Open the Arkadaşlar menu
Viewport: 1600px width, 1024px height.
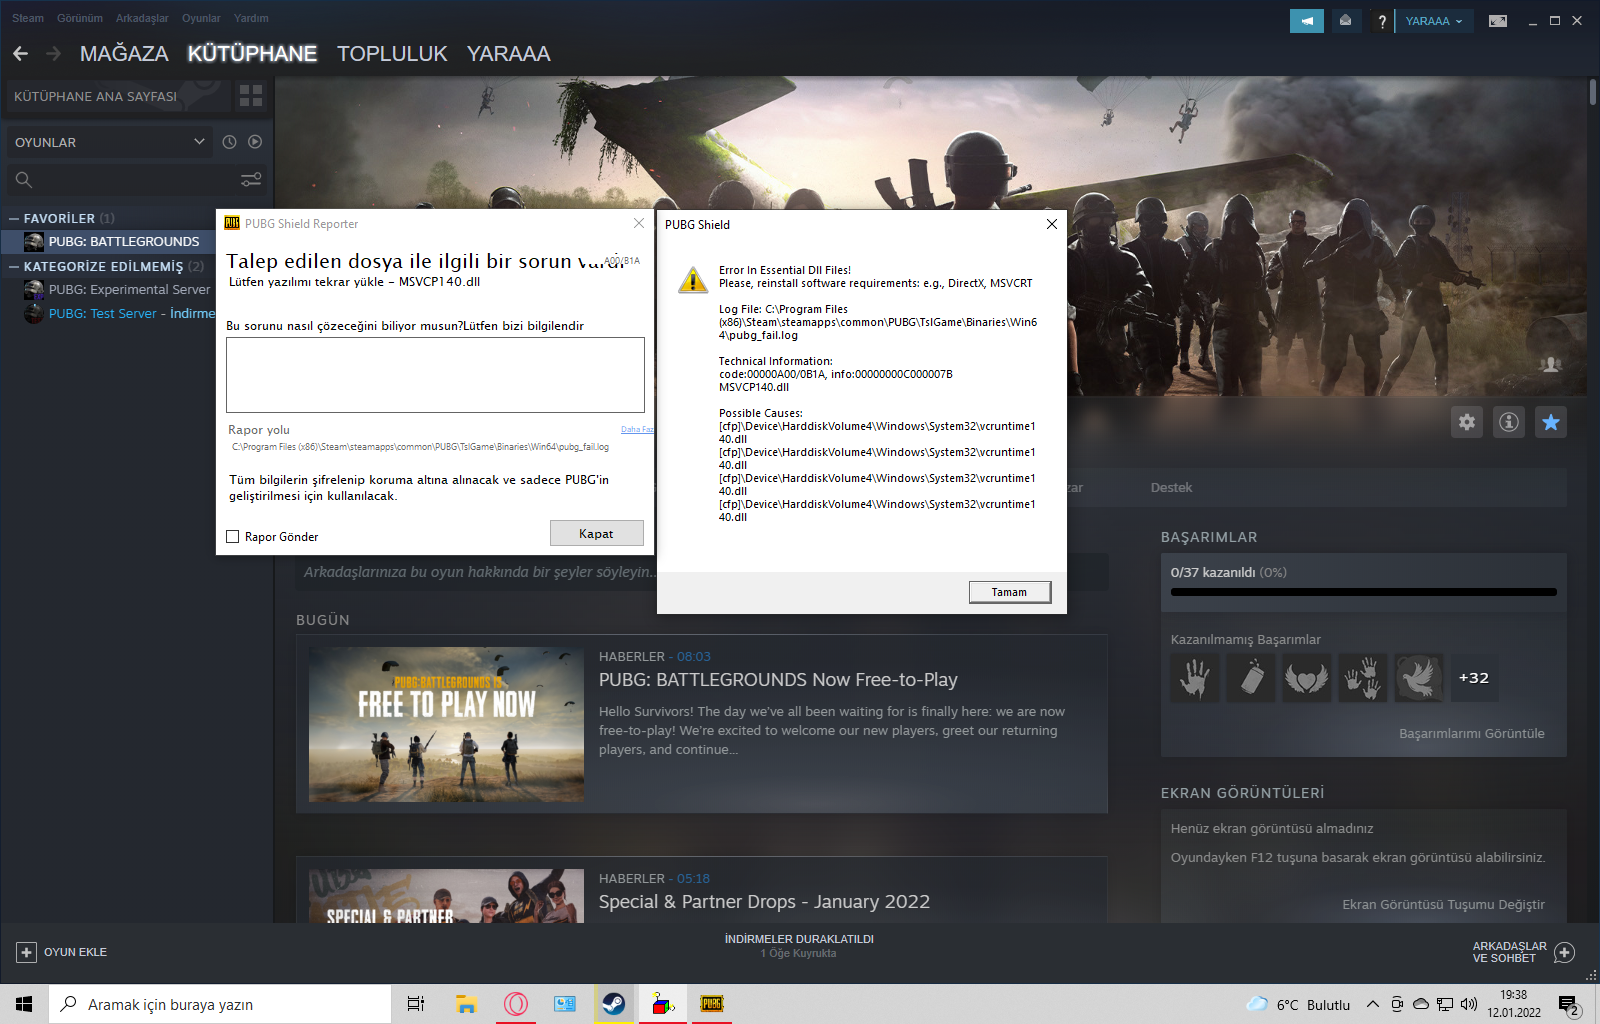[x=142, y=18]
